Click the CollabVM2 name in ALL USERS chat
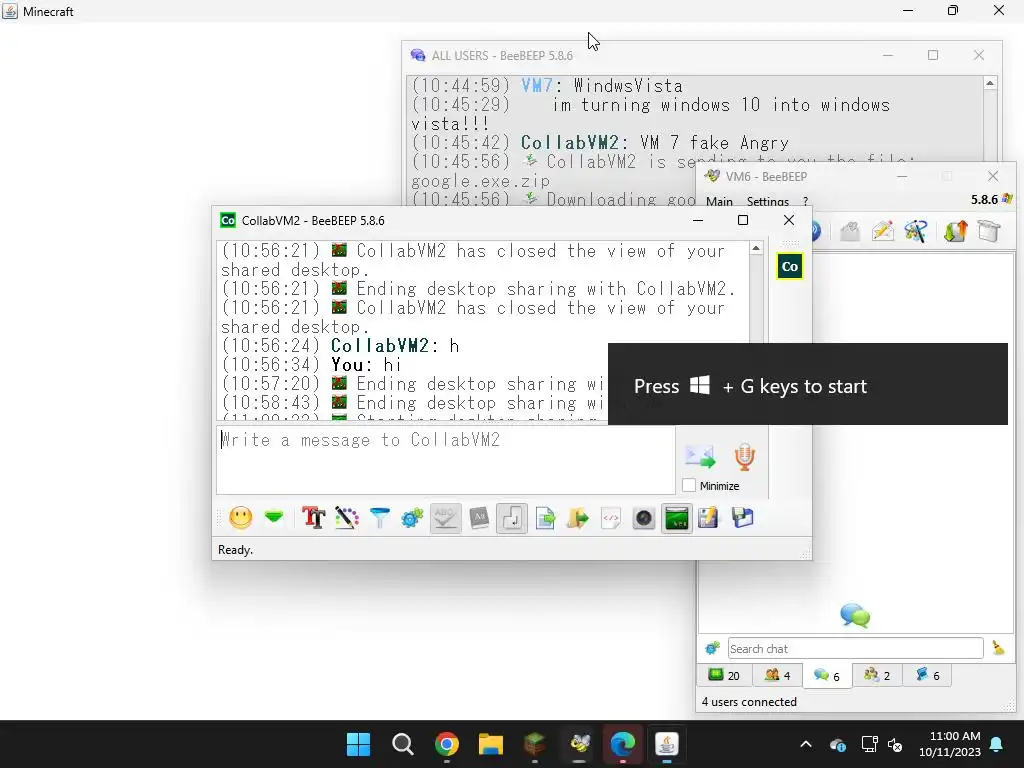This screenshot has width=1024, height=768. tap(569, 143)
